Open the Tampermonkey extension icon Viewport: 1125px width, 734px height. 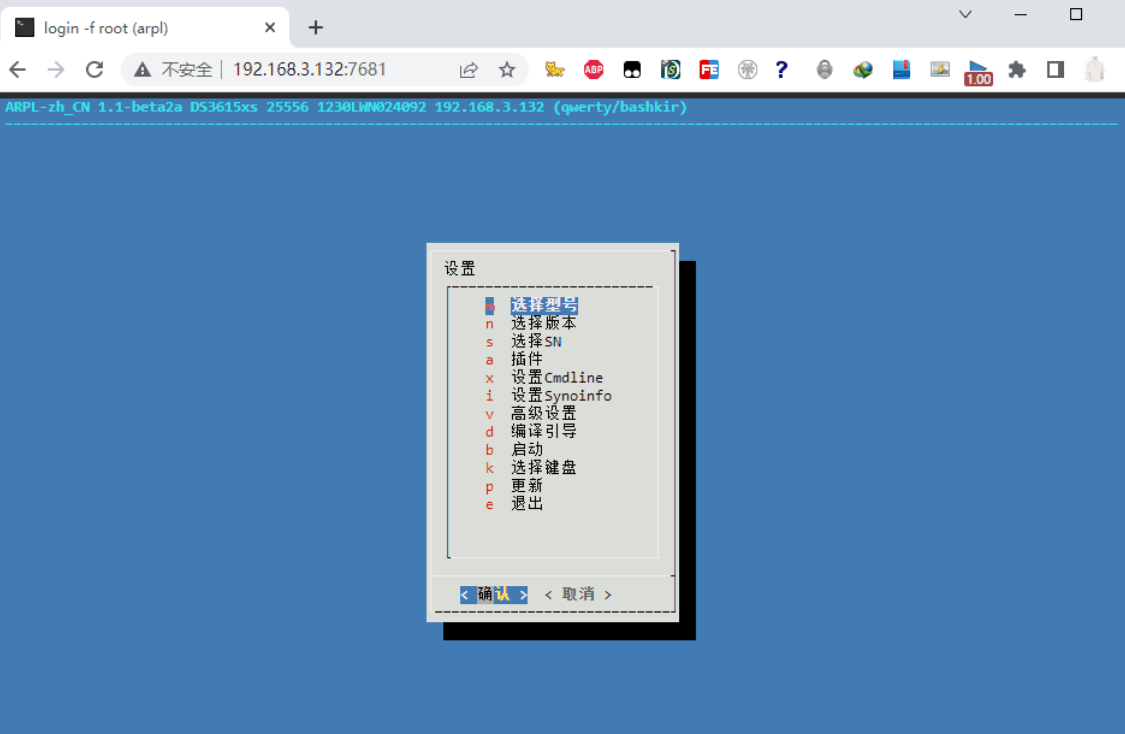pos(632,69)
